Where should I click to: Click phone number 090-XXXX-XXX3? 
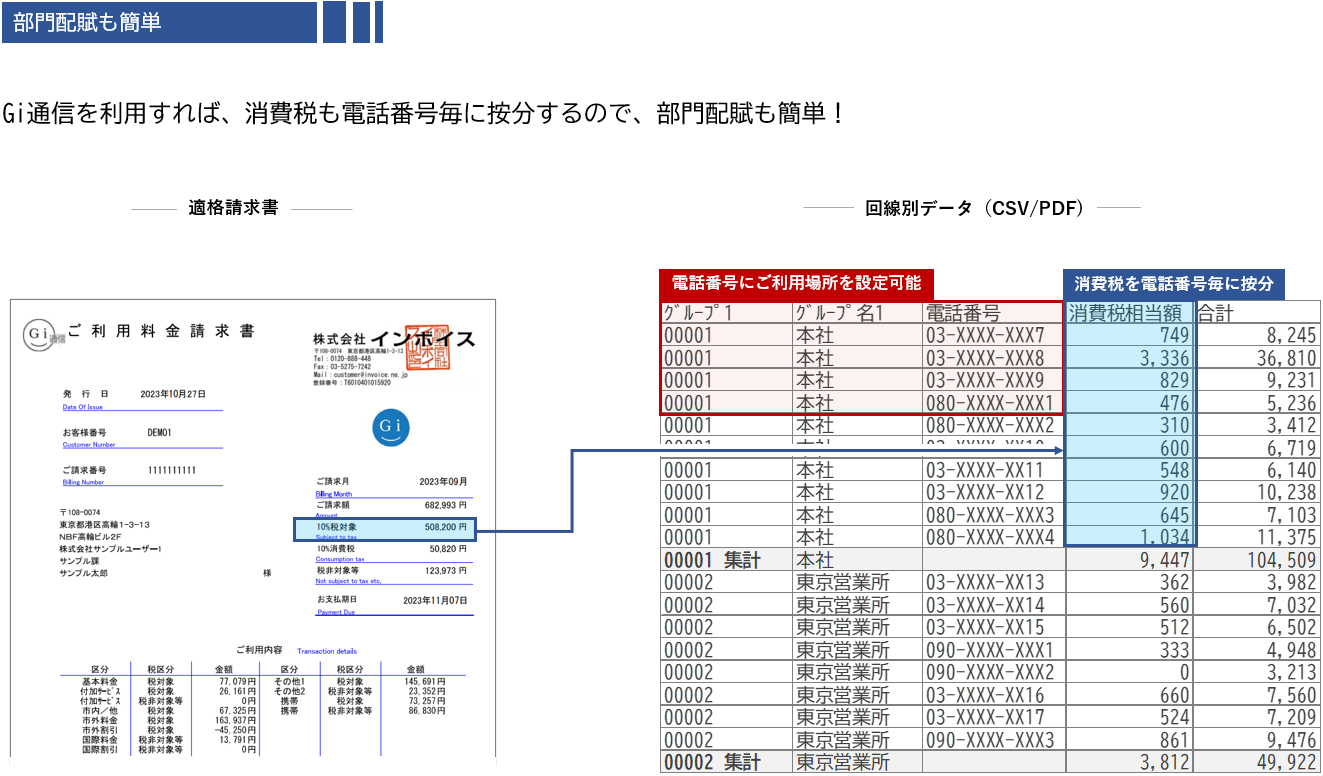pos(990,740)
